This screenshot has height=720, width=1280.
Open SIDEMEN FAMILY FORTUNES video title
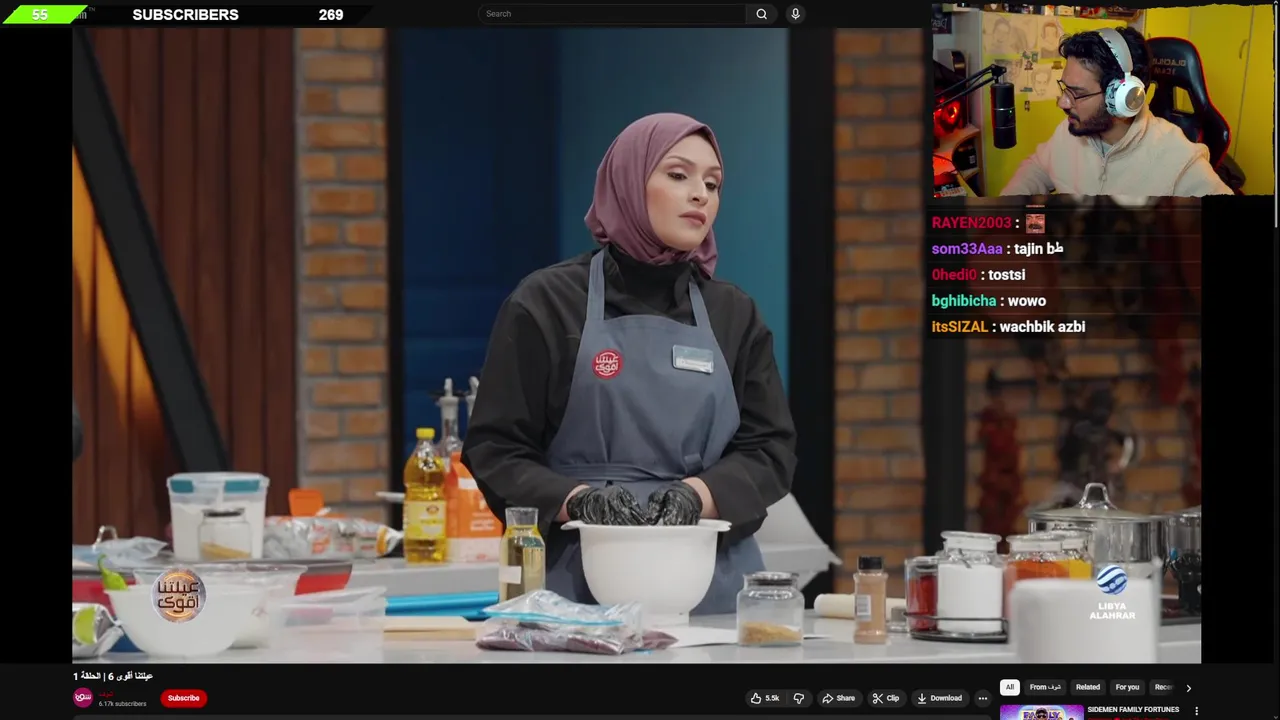click(x=1133, y=710)
